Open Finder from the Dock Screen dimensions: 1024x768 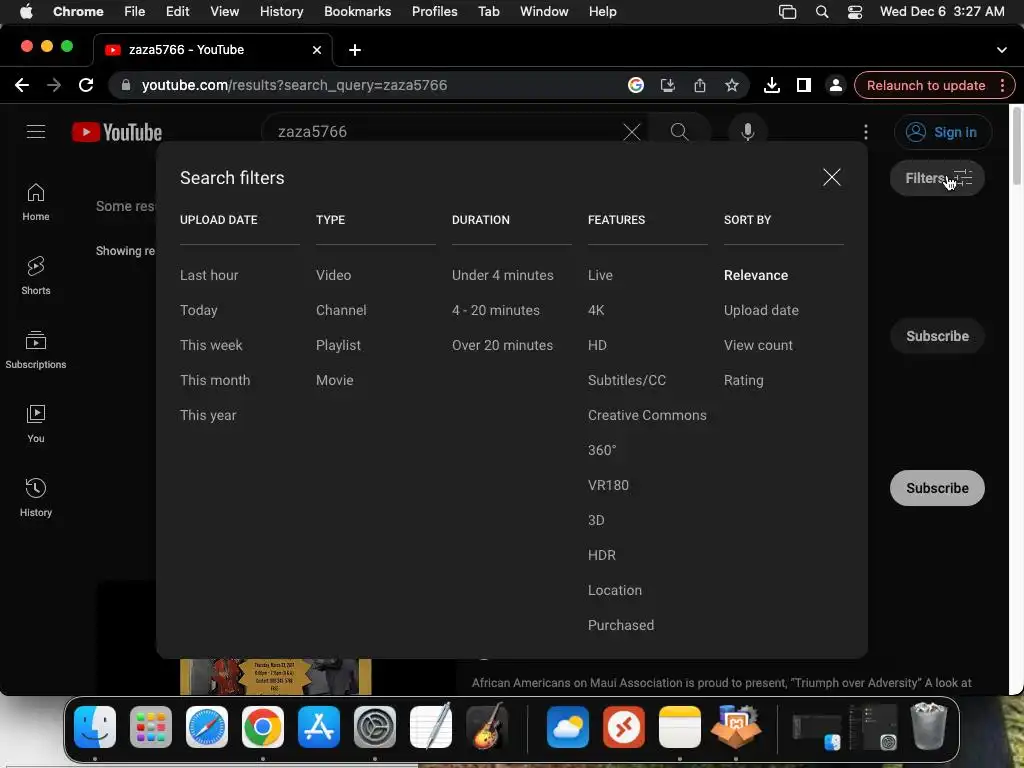(95, 727)
